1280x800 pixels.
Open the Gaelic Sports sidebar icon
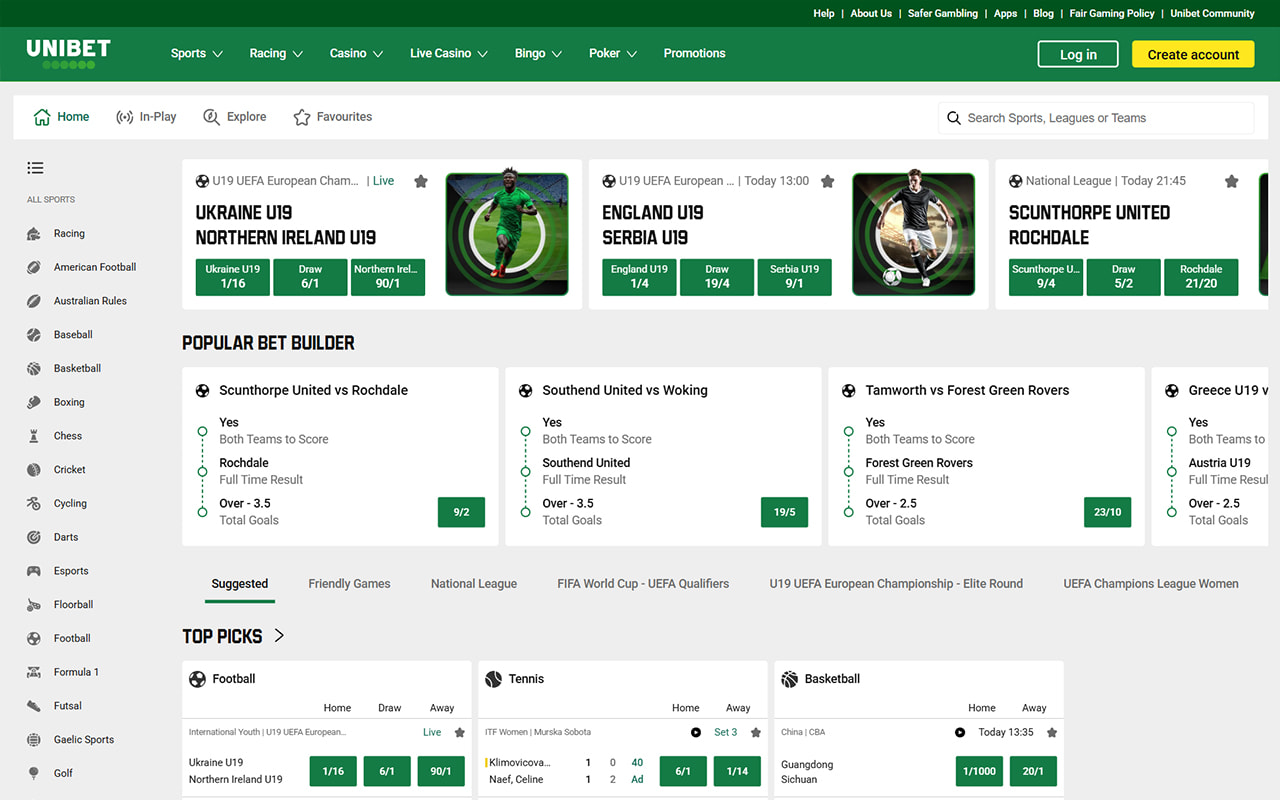[34, 740]
